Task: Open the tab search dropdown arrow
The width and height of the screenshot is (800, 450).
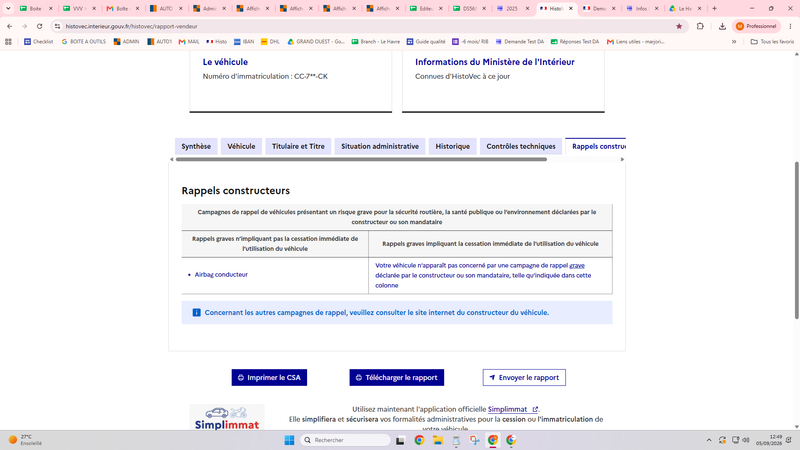Action: coord(8,9)
